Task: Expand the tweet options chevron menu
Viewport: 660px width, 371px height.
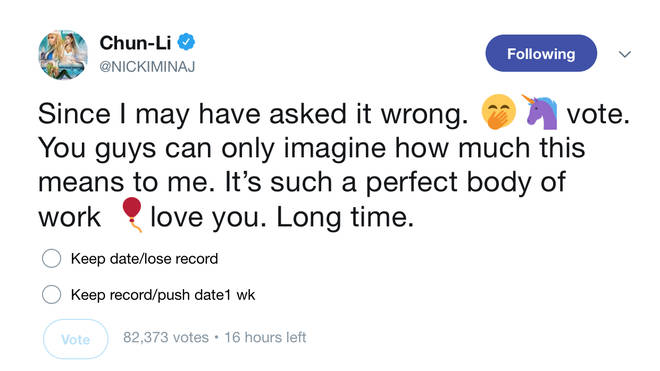Action: (625, 54)
